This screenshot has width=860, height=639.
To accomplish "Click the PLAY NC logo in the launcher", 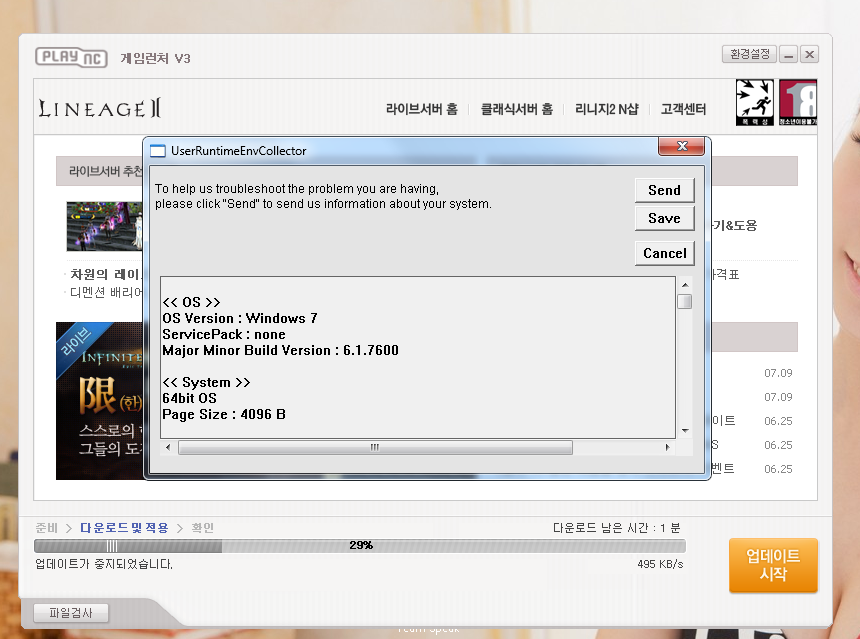I will coord(71,58).
